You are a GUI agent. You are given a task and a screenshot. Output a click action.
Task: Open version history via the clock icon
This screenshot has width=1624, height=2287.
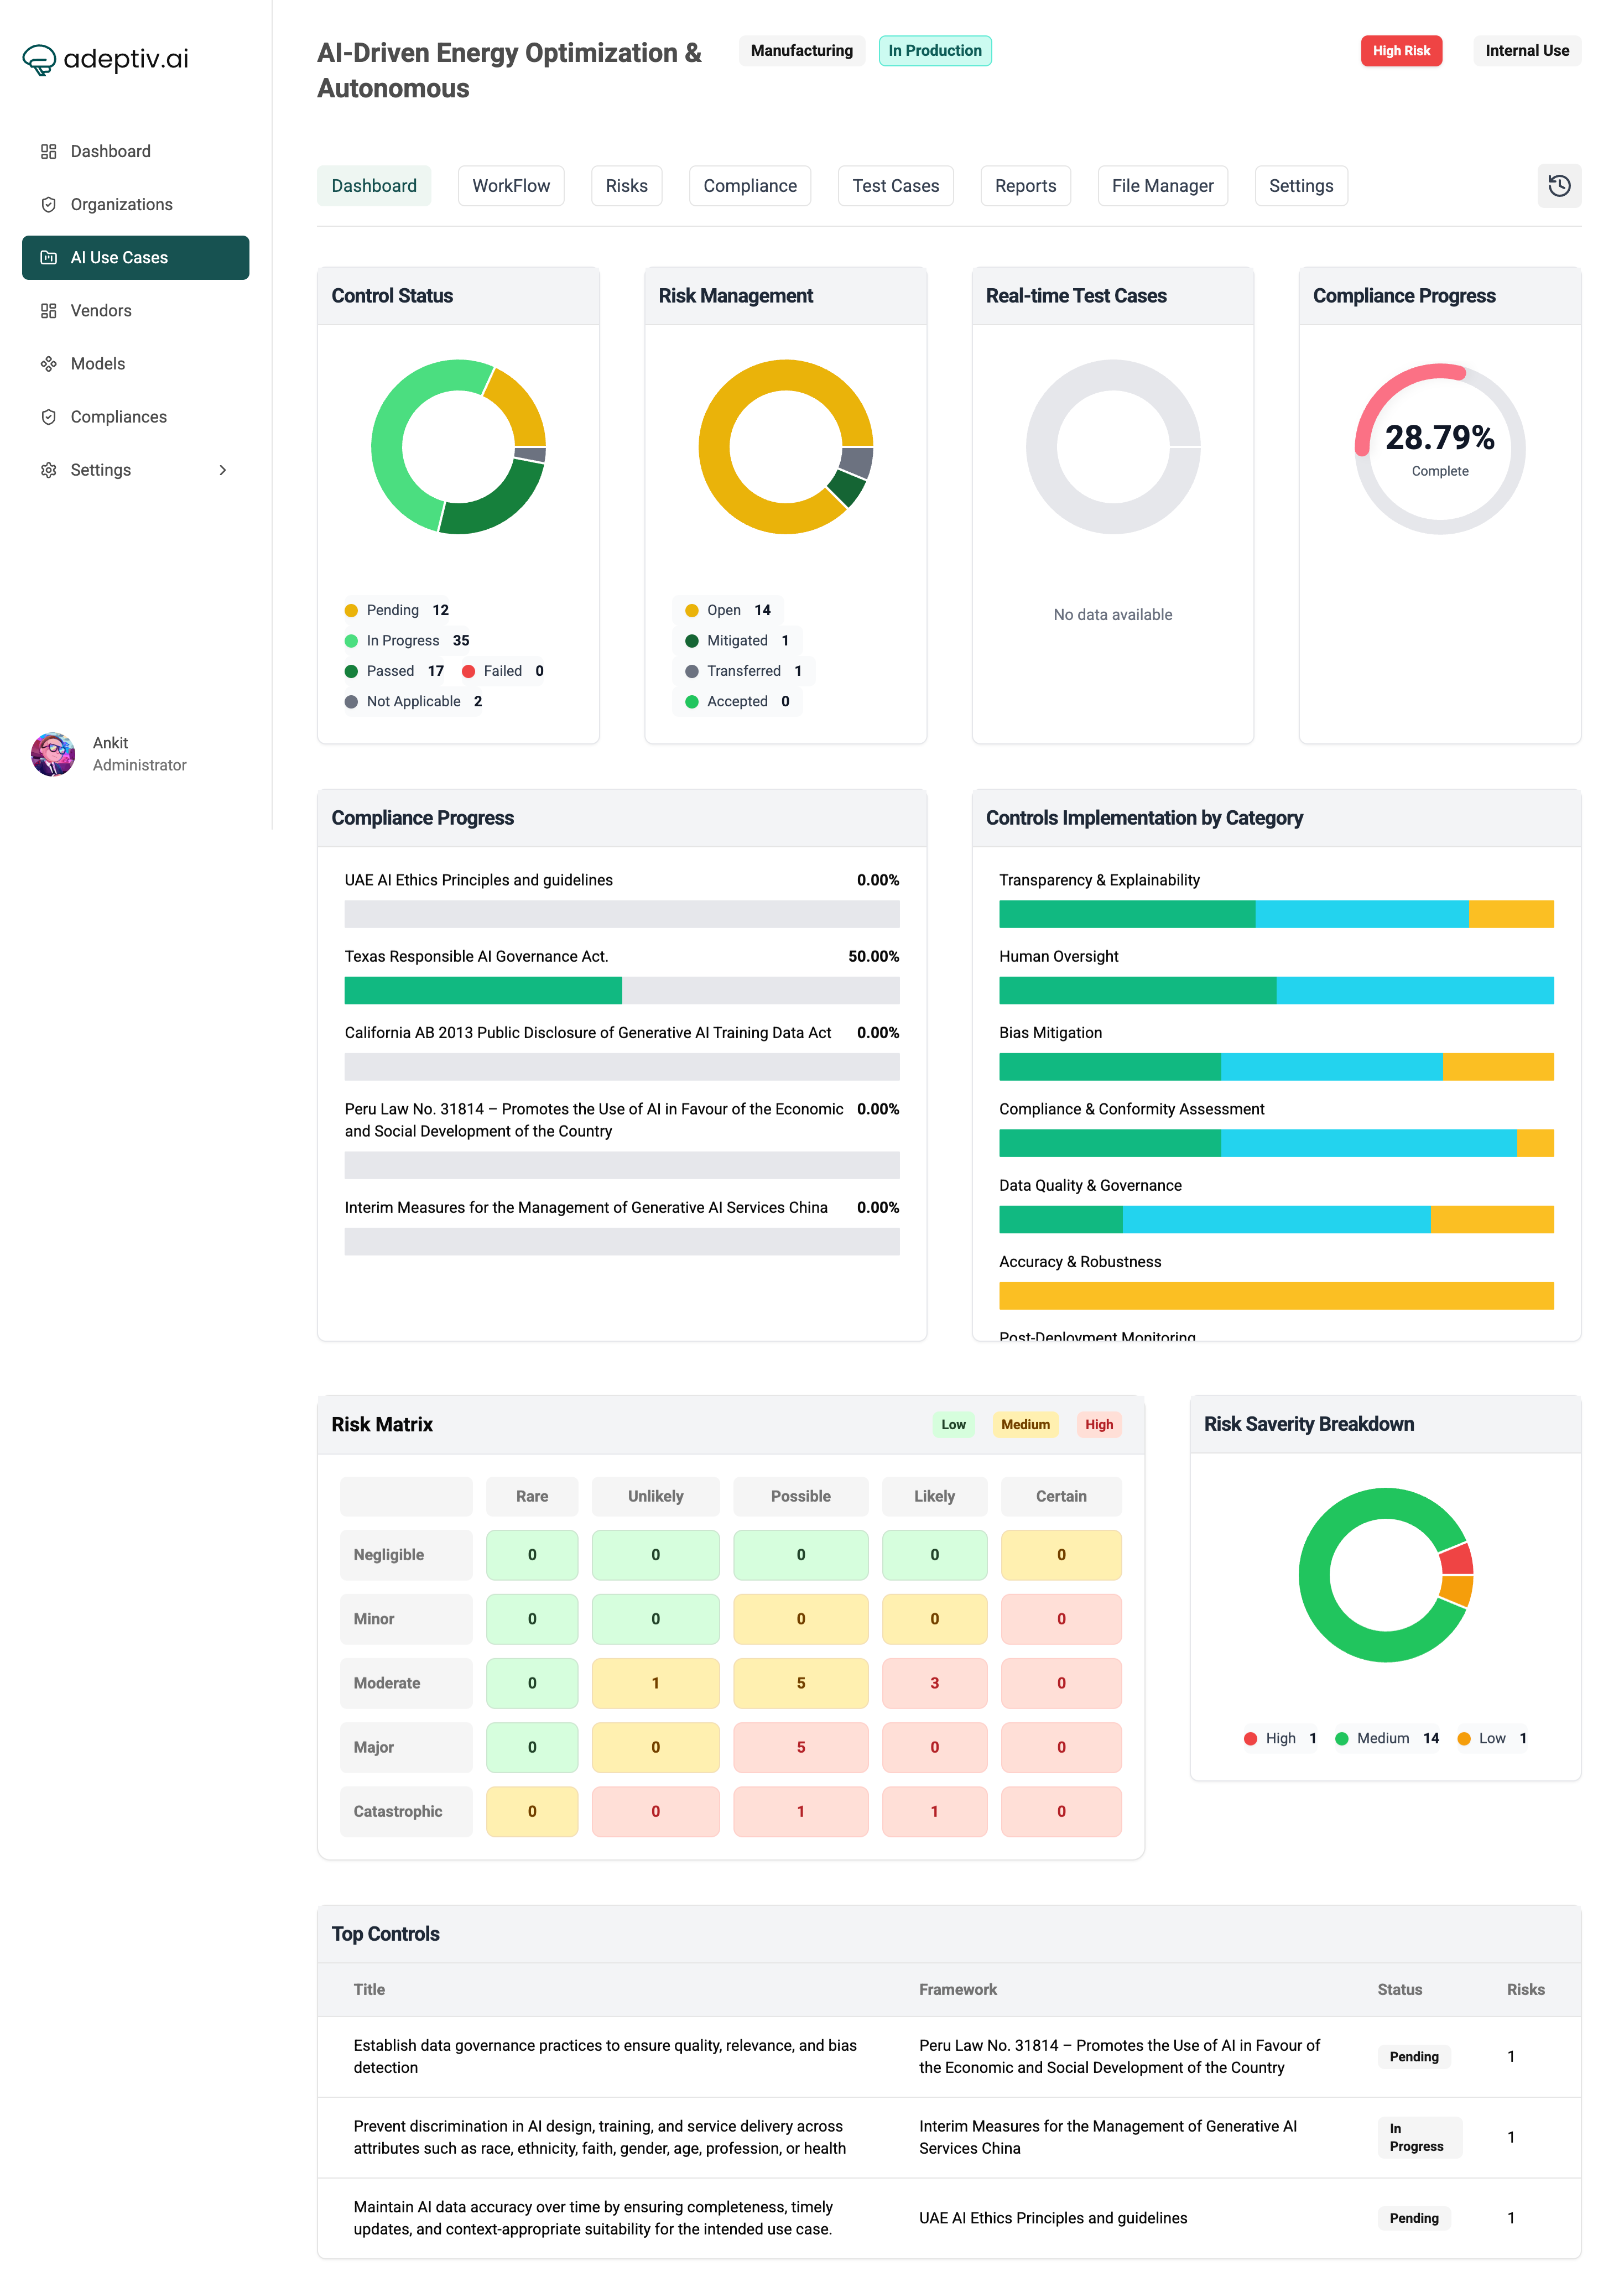click(1560, 186)
